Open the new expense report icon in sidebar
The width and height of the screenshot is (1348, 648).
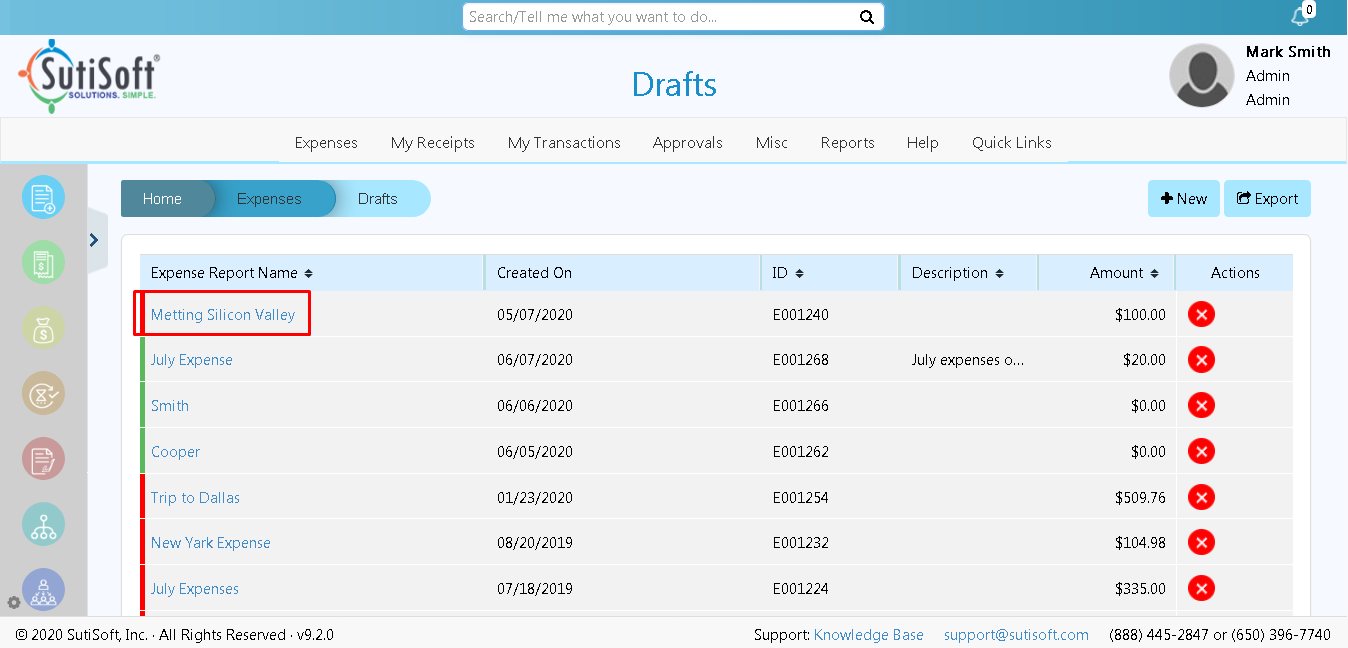pyautogui.click(x=43, y=197)
